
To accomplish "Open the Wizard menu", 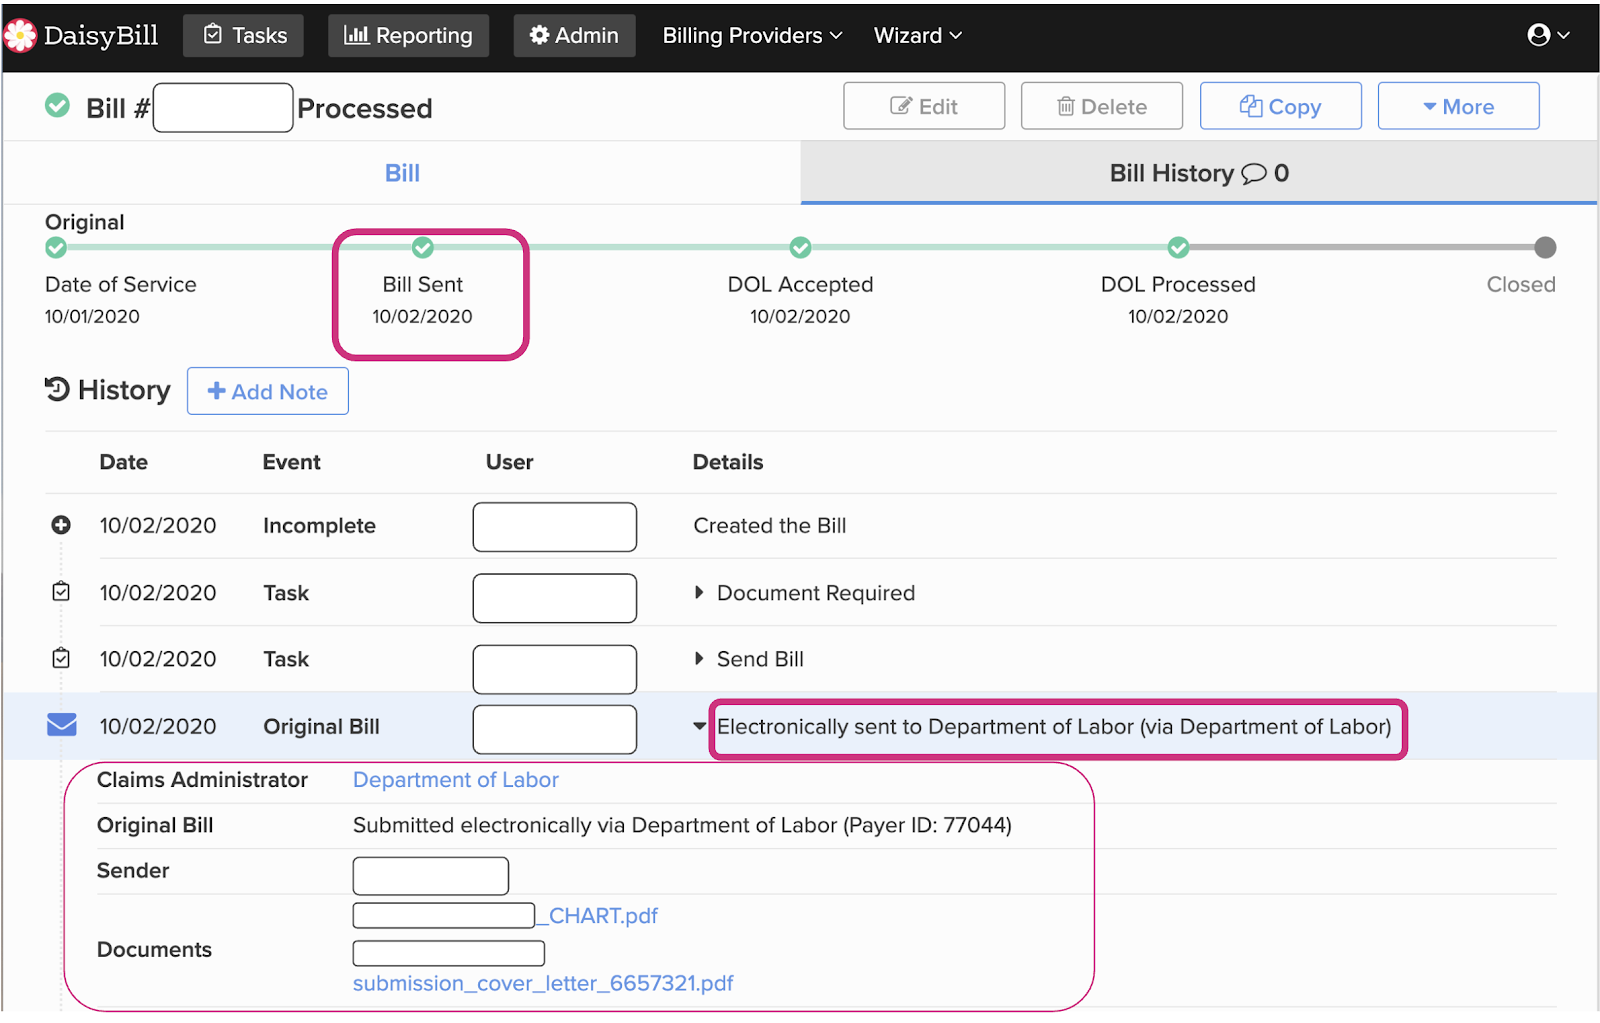I will point(917,36).
